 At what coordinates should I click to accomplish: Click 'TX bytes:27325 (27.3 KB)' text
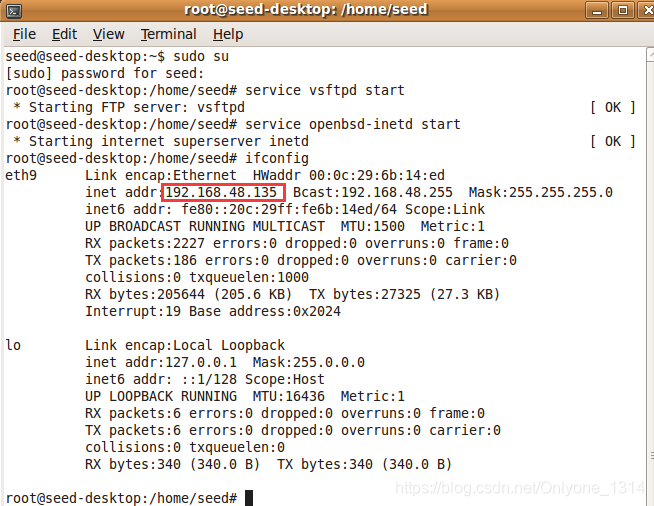pos(405,295)
